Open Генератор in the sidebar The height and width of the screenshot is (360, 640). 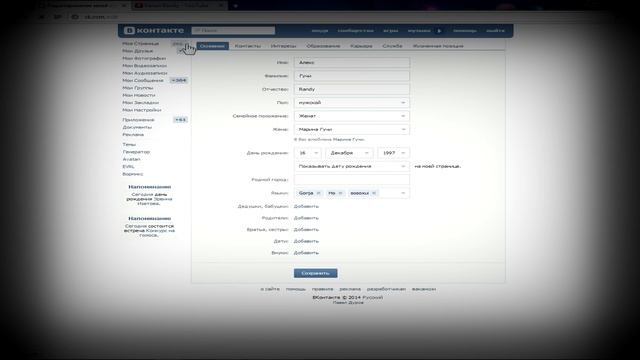pyautogui.click(x=136, y=151)
